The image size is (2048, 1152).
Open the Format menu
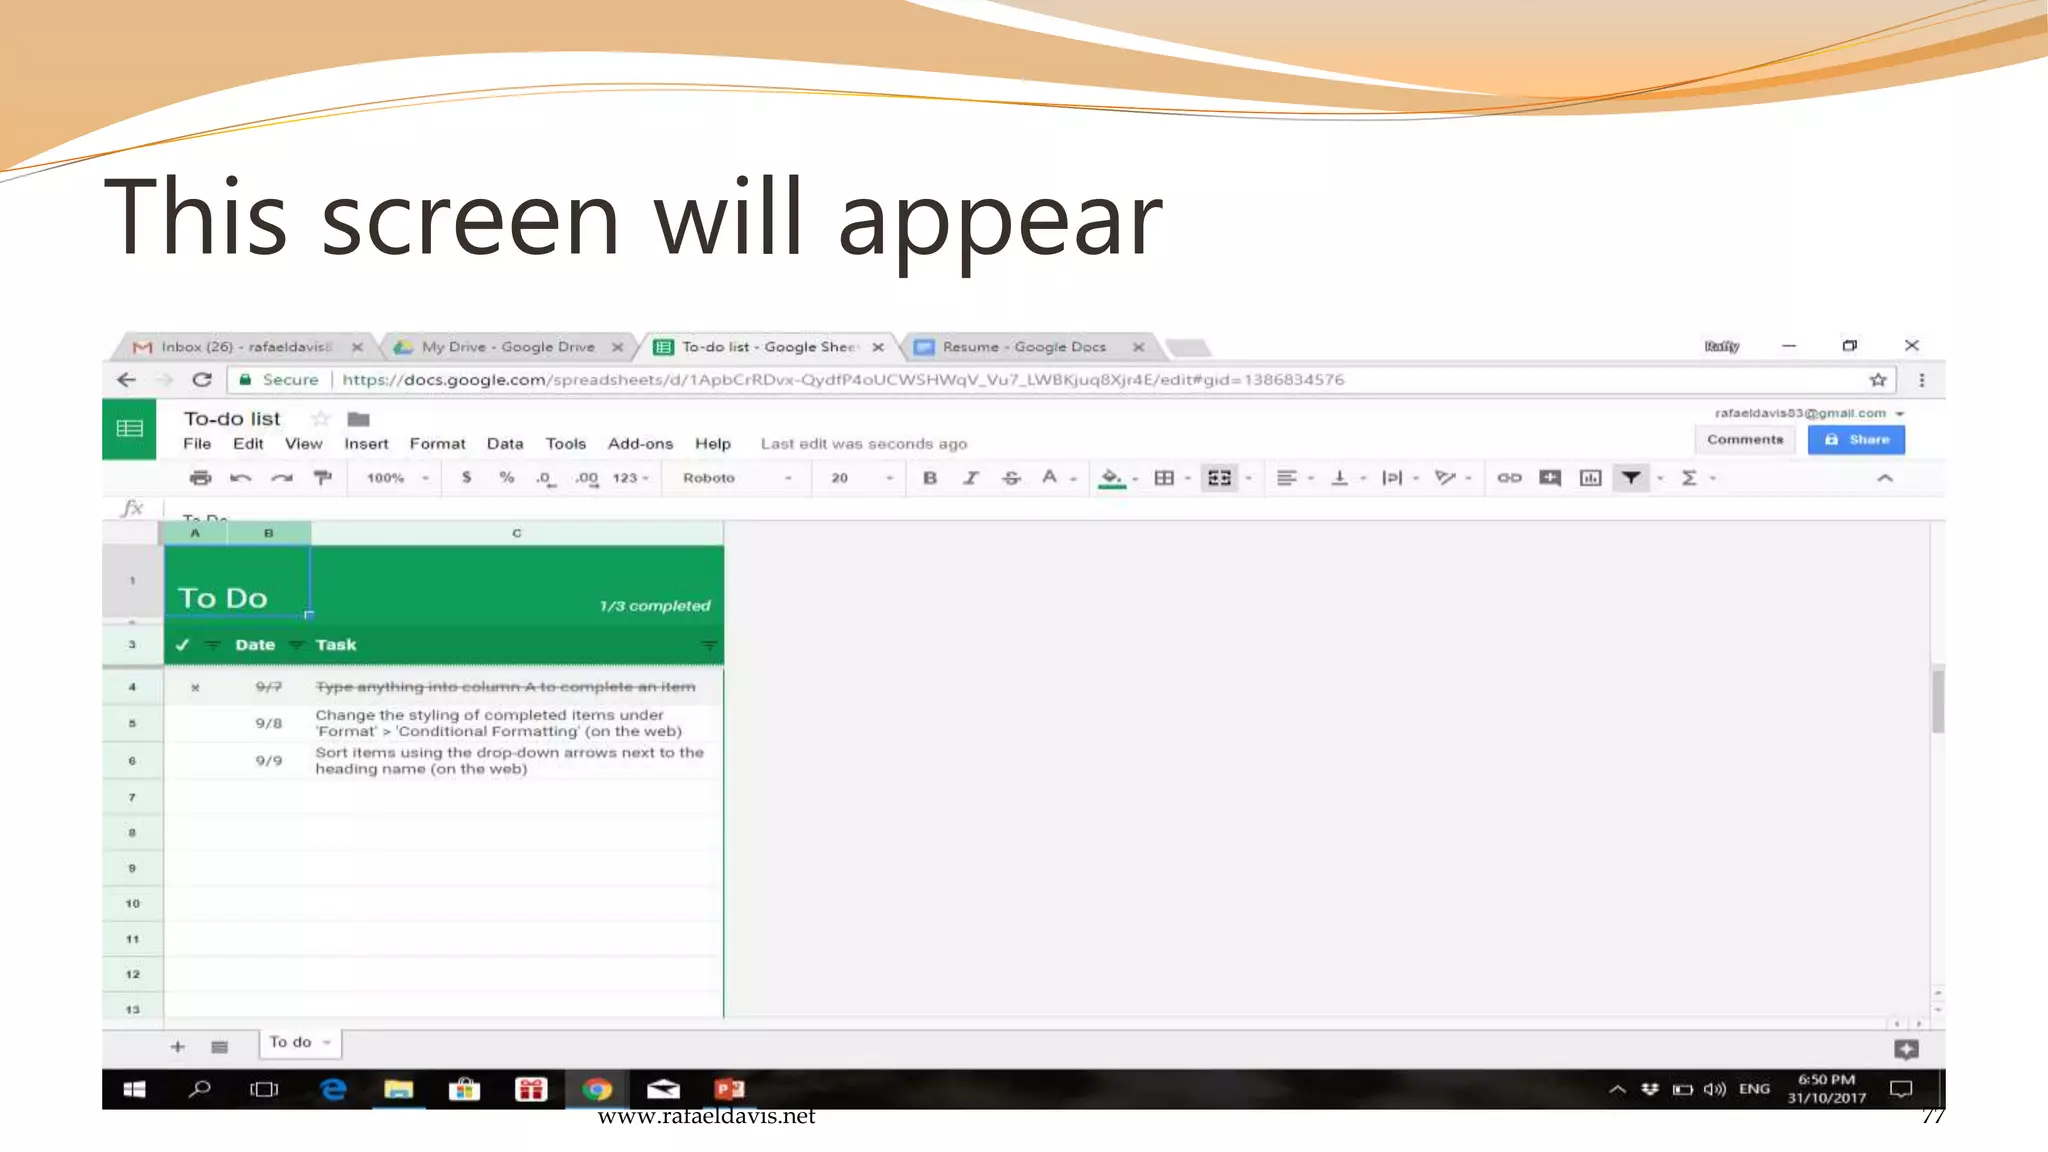437,444
